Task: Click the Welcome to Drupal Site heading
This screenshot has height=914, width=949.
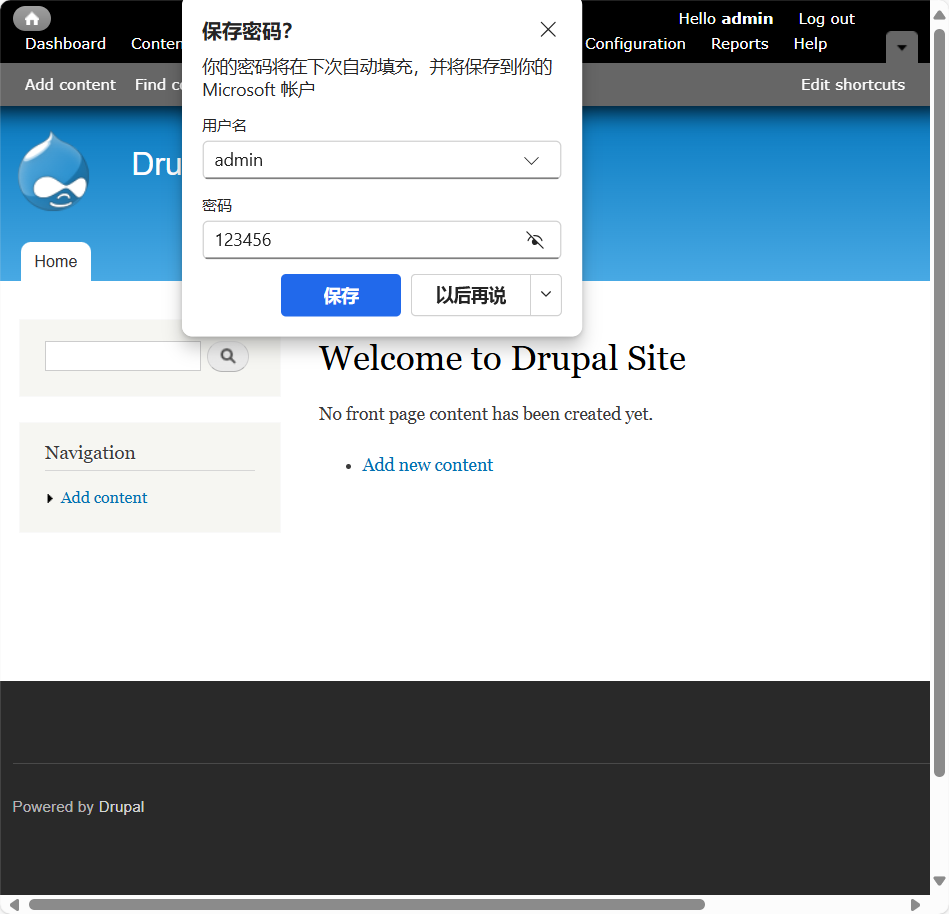Action: (x=502, y=358)
